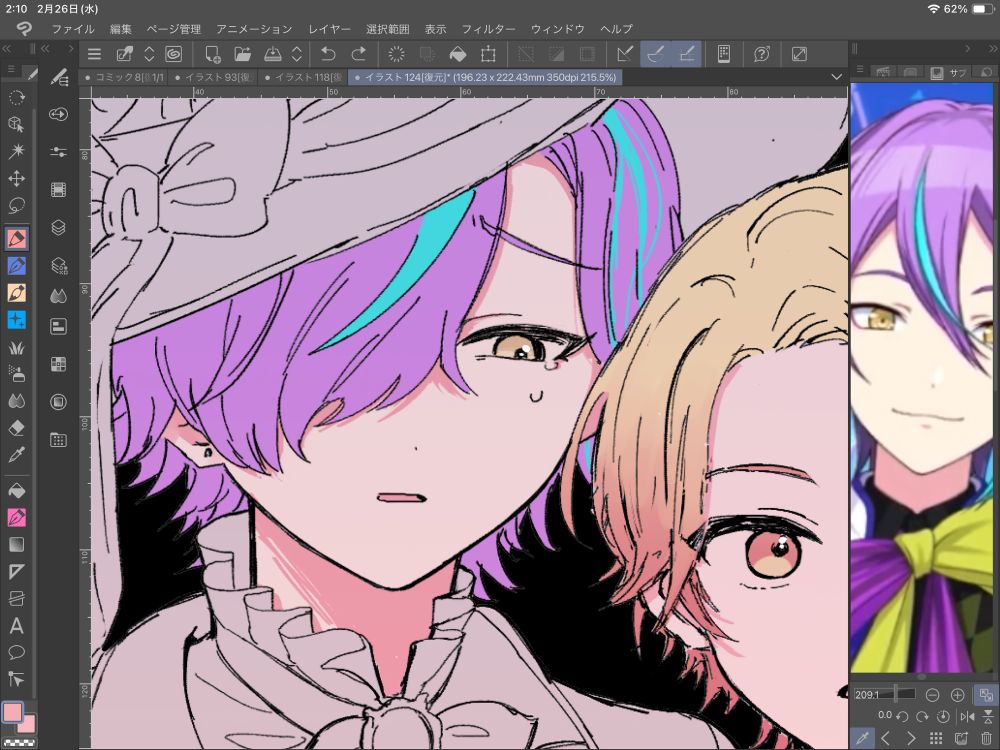
Task: Open the 編集 menu
Action: click(x=121, y=29)
